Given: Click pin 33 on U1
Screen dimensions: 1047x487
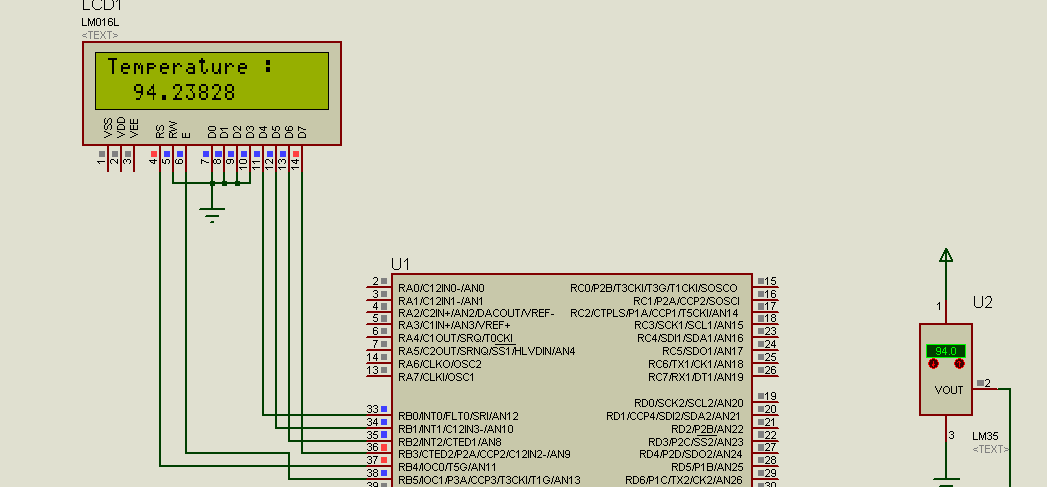Looking at the screenshot, I should tap(377, 409).
